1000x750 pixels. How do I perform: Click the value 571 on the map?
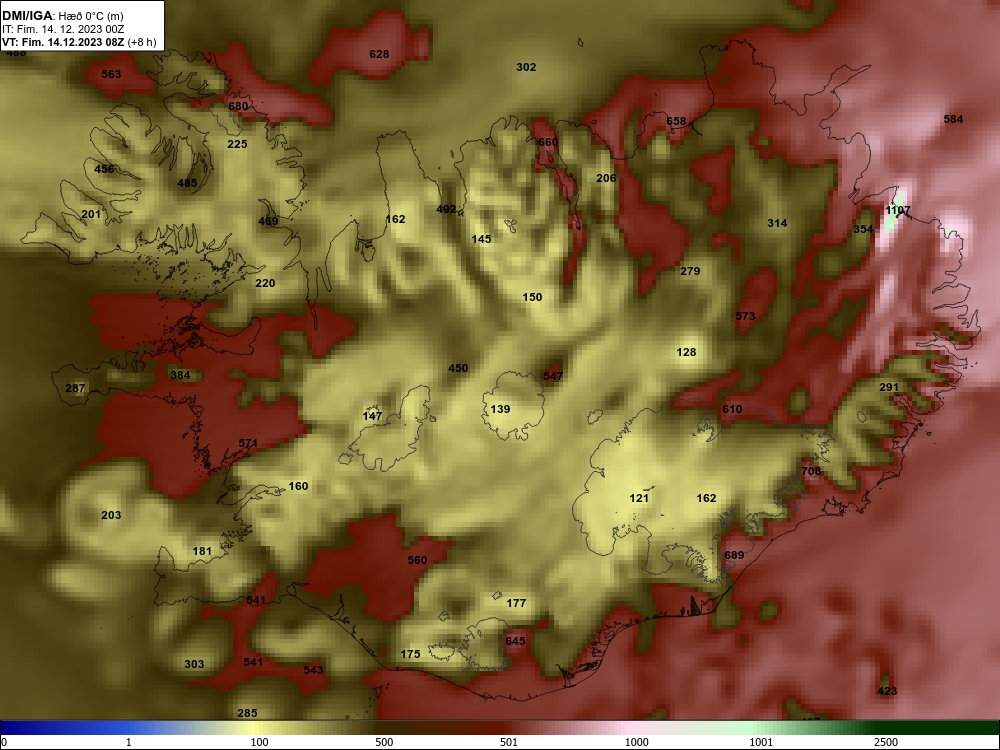tap(248, 443)
